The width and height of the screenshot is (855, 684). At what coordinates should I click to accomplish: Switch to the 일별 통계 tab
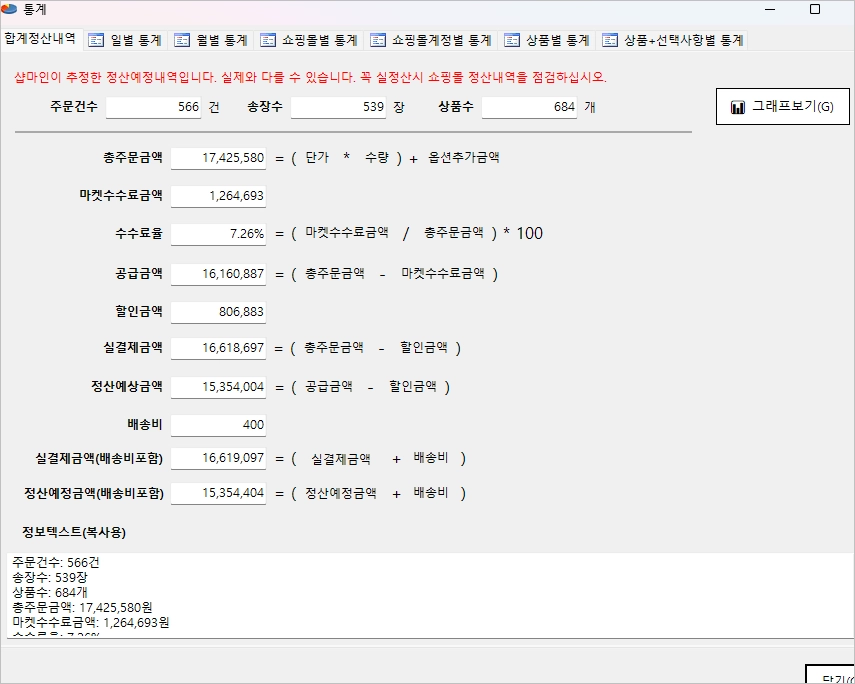click(125, 40)
